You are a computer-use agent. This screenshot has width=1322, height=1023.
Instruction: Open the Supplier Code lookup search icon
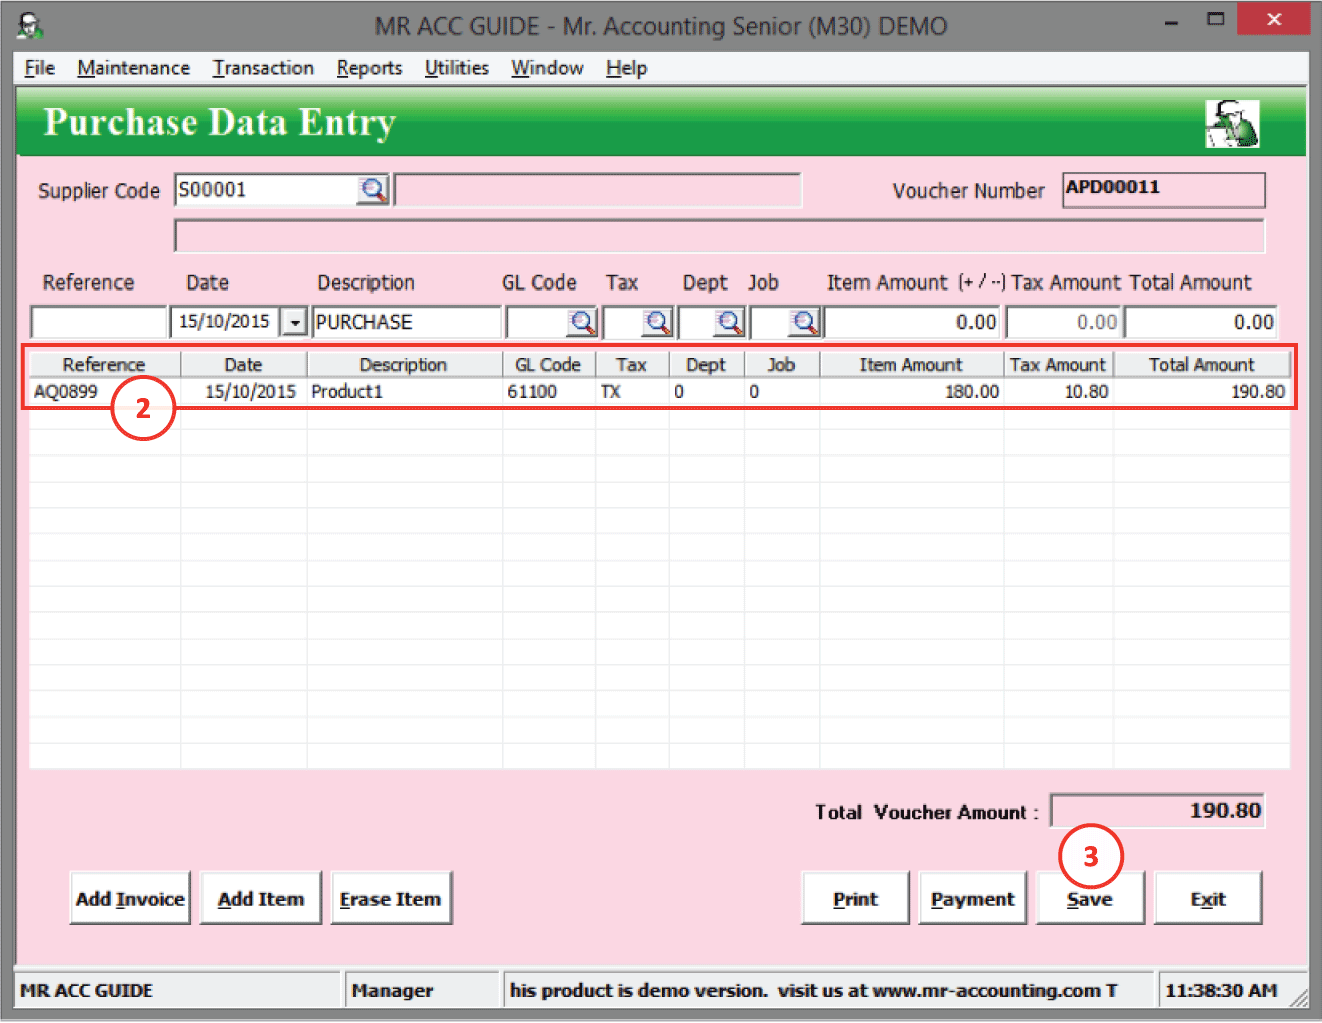(x=372, y=190)
